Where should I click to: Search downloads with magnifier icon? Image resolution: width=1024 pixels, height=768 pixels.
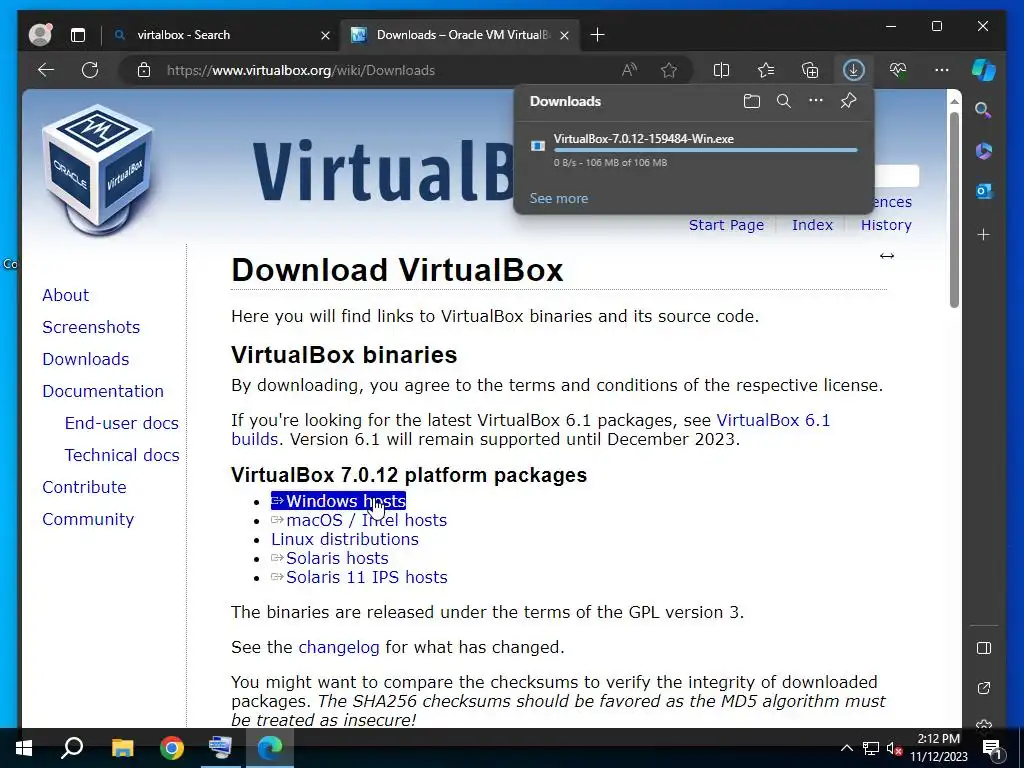coord(784,101)
